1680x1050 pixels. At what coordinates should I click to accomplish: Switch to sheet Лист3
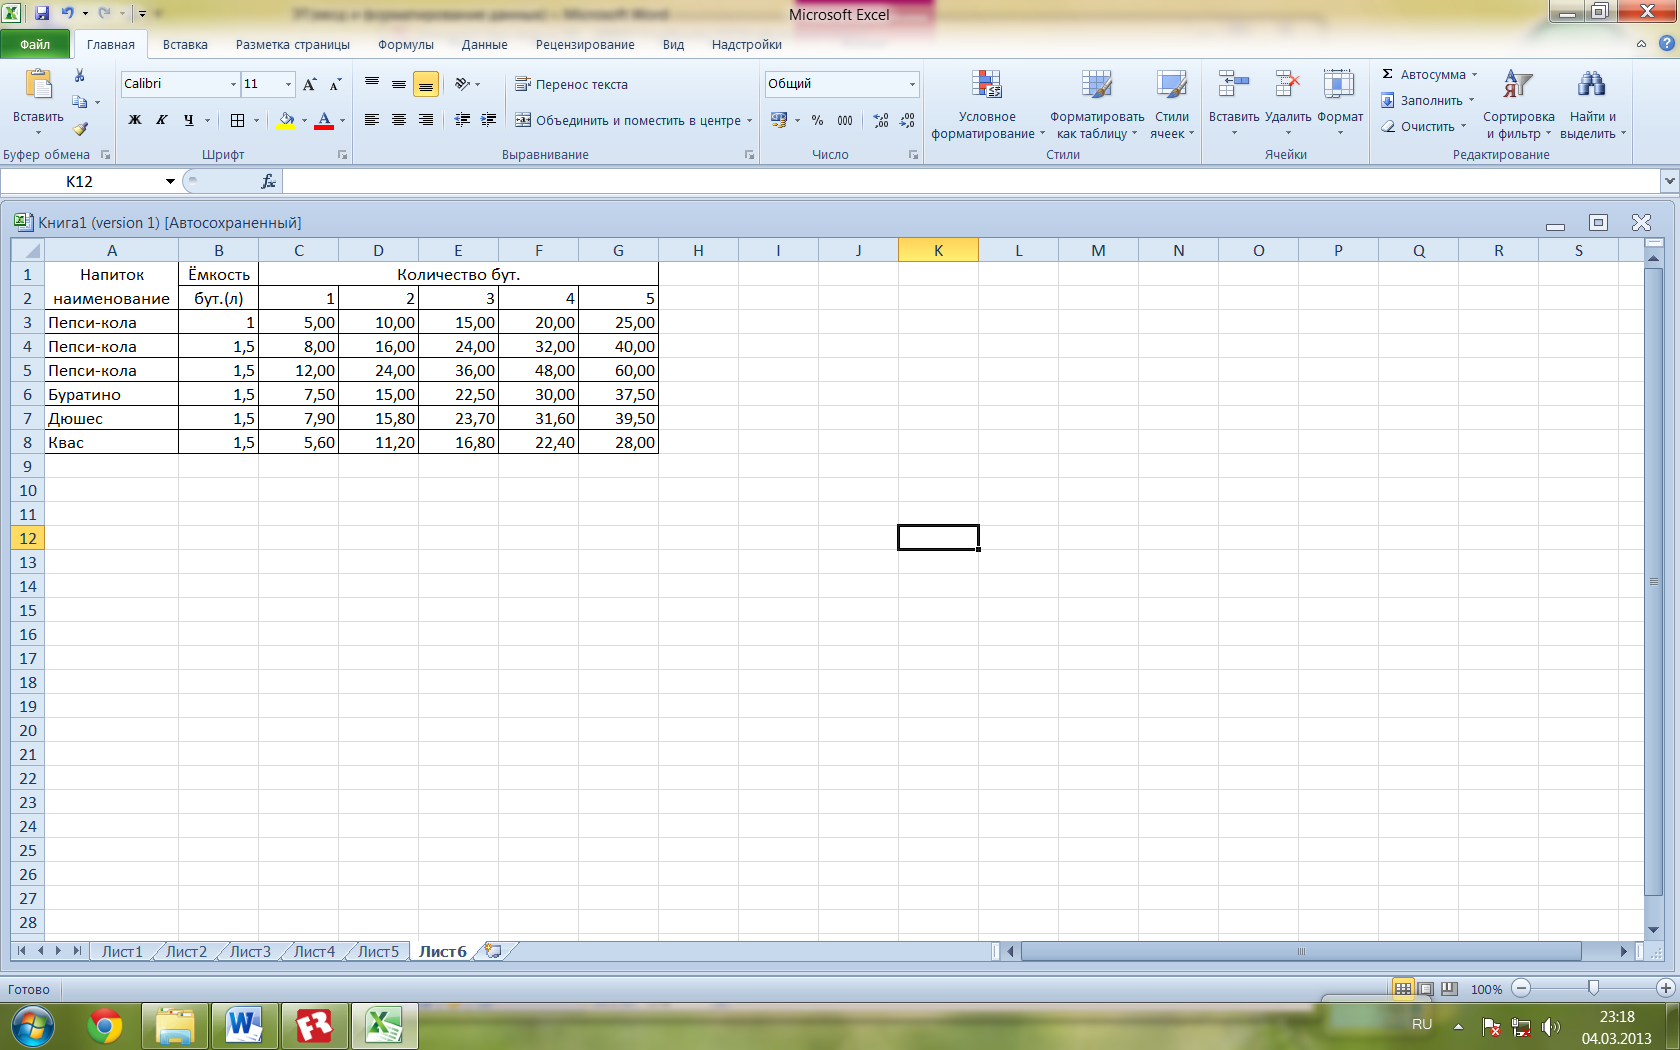(250, 951)
